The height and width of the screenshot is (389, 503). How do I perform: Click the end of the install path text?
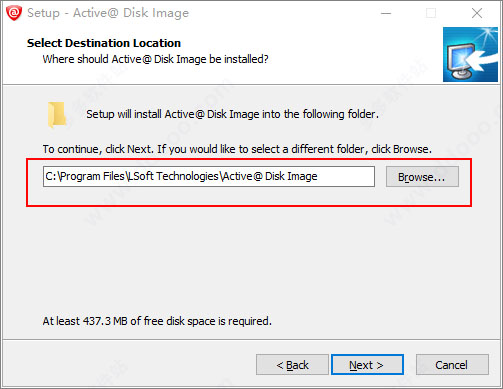318,176
